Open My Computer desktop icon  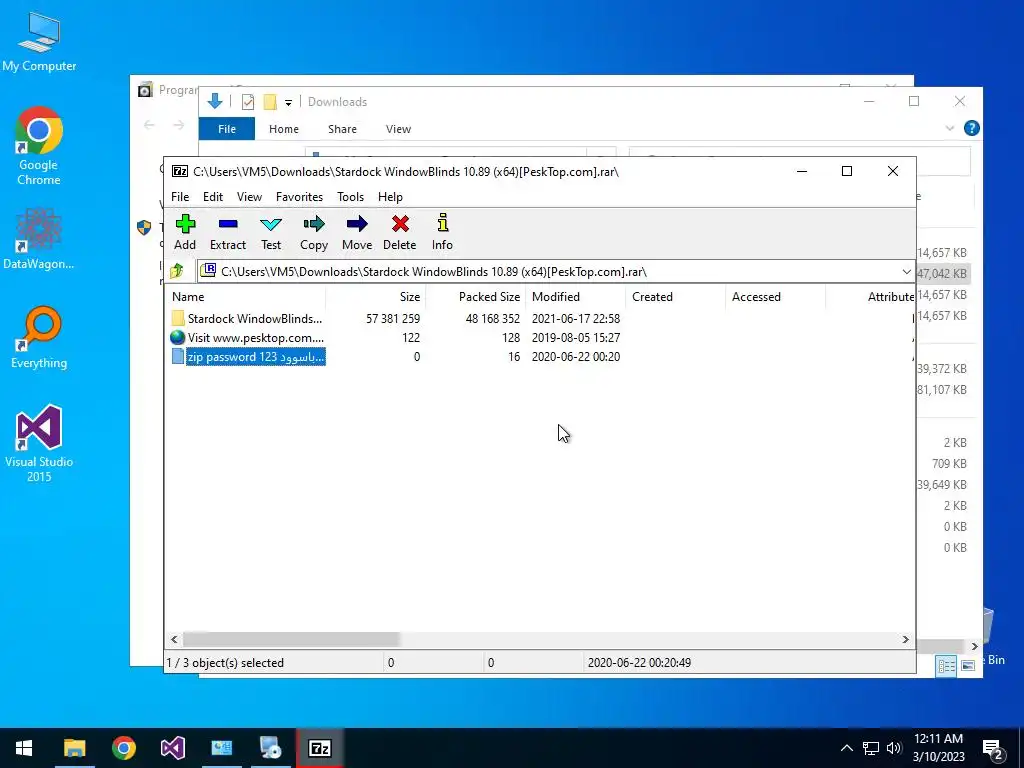tap(39, 43)
